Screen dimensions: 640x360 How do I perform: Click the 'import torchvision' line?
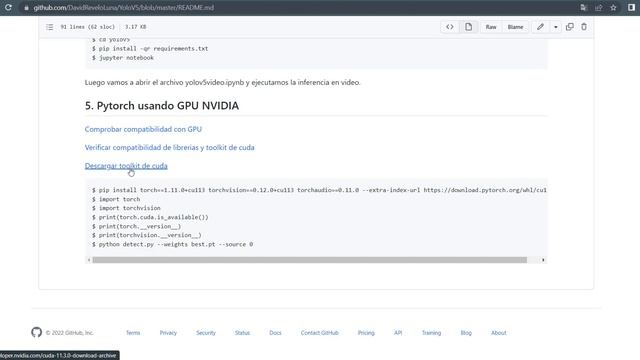click(126, 208)
